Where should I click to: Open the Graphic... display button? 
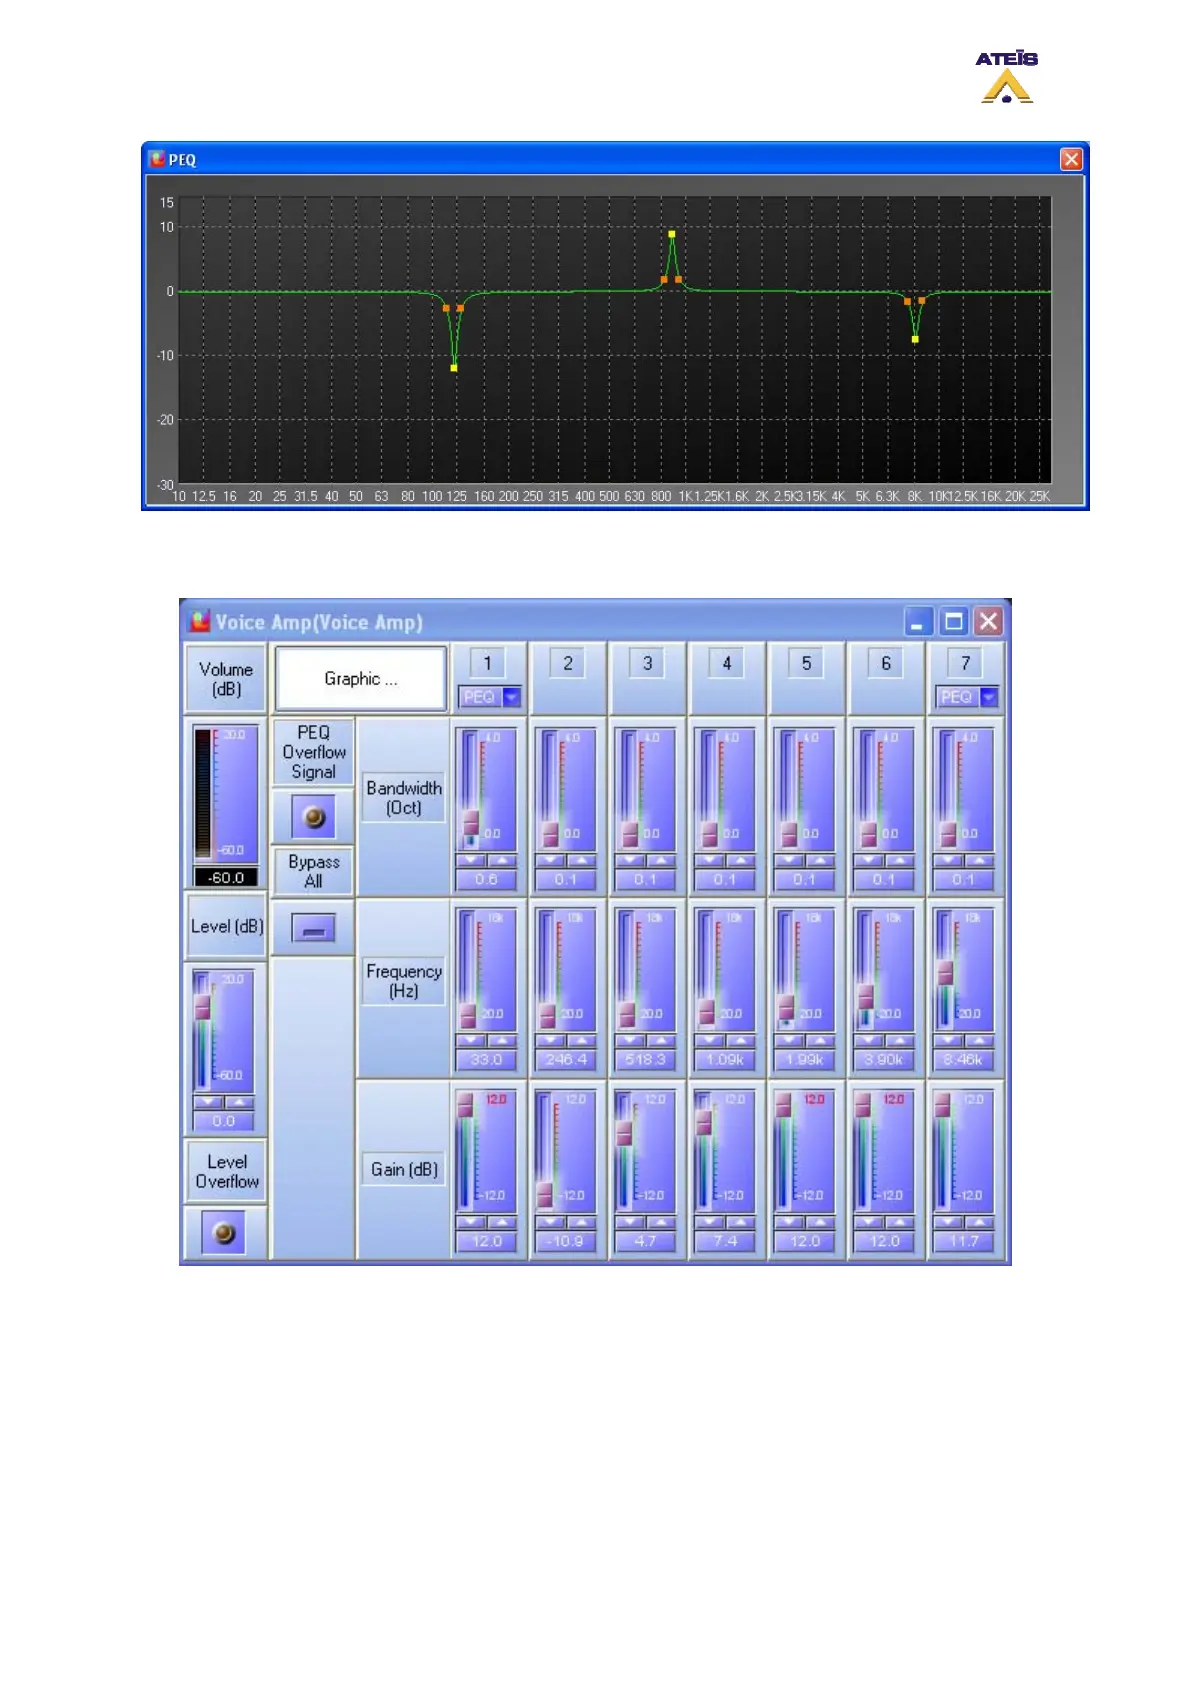(360, 679)
